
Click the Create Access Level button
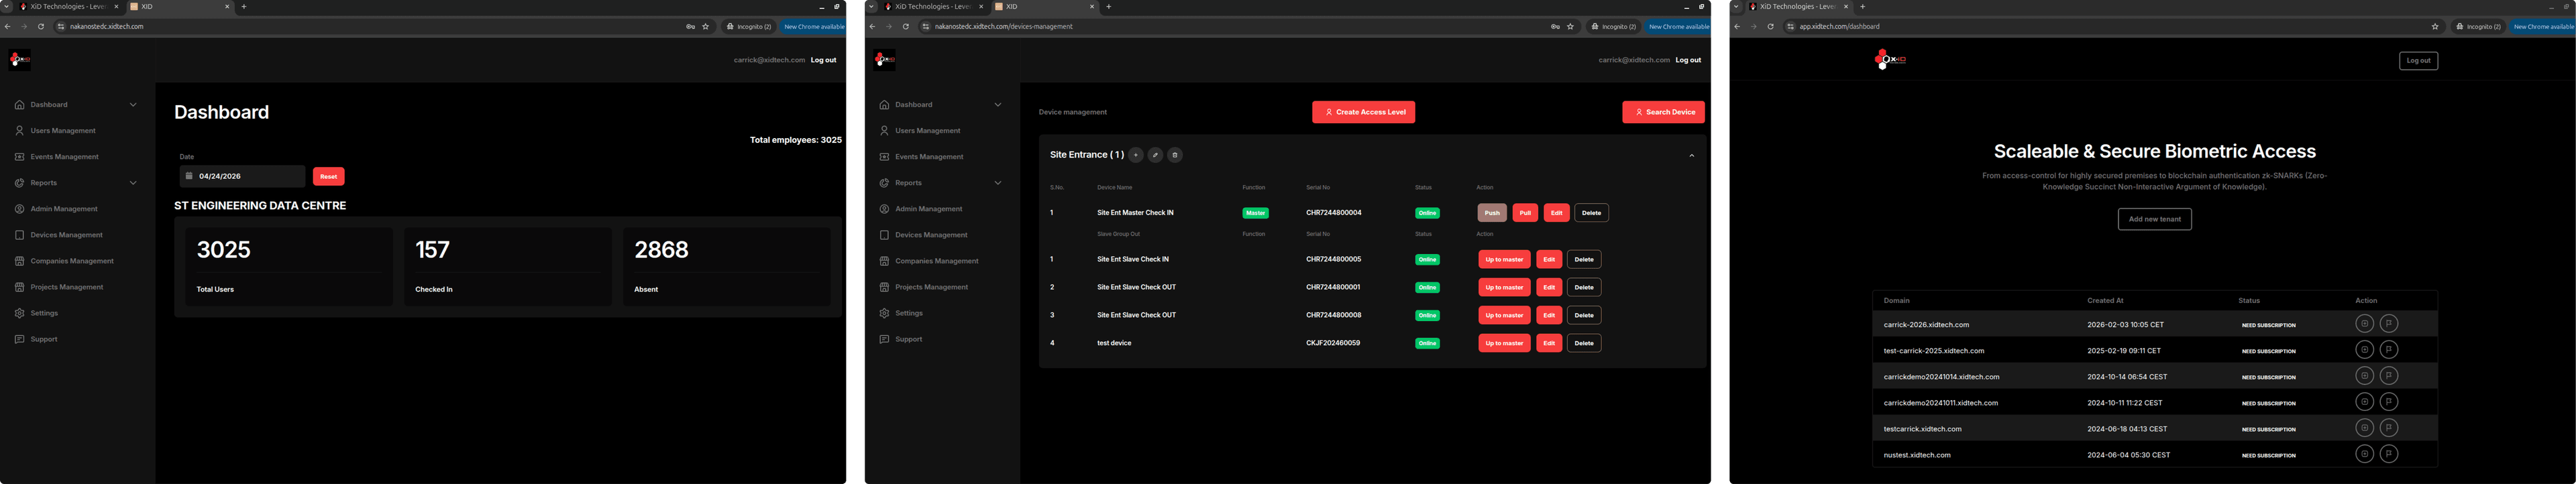[x=1363, y=112]
